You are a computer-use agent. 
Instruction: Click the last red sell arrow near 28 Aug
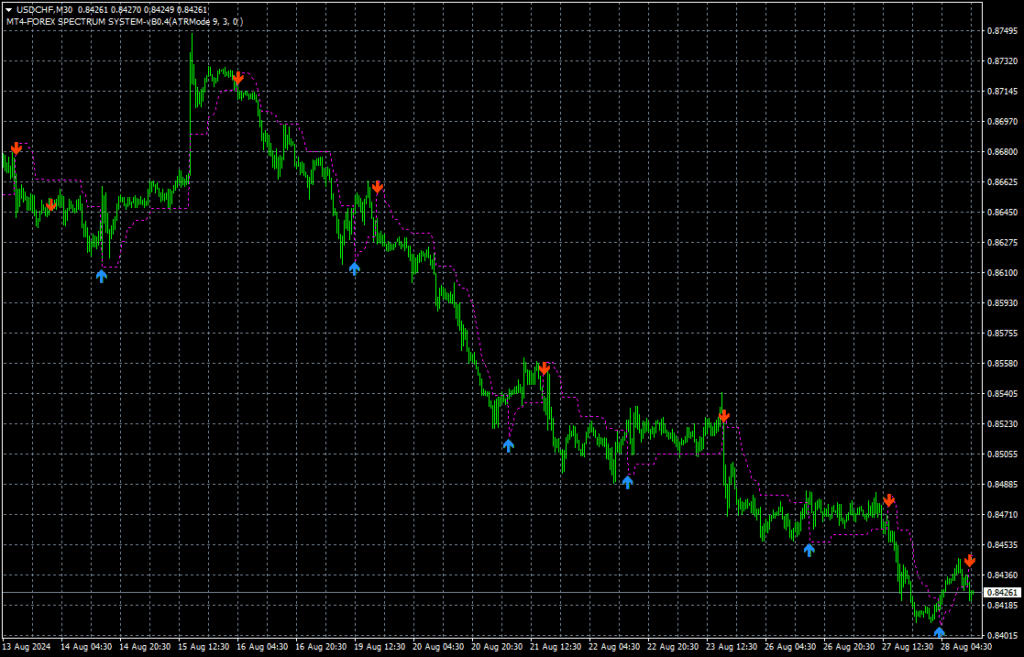[x=969, y=561]
